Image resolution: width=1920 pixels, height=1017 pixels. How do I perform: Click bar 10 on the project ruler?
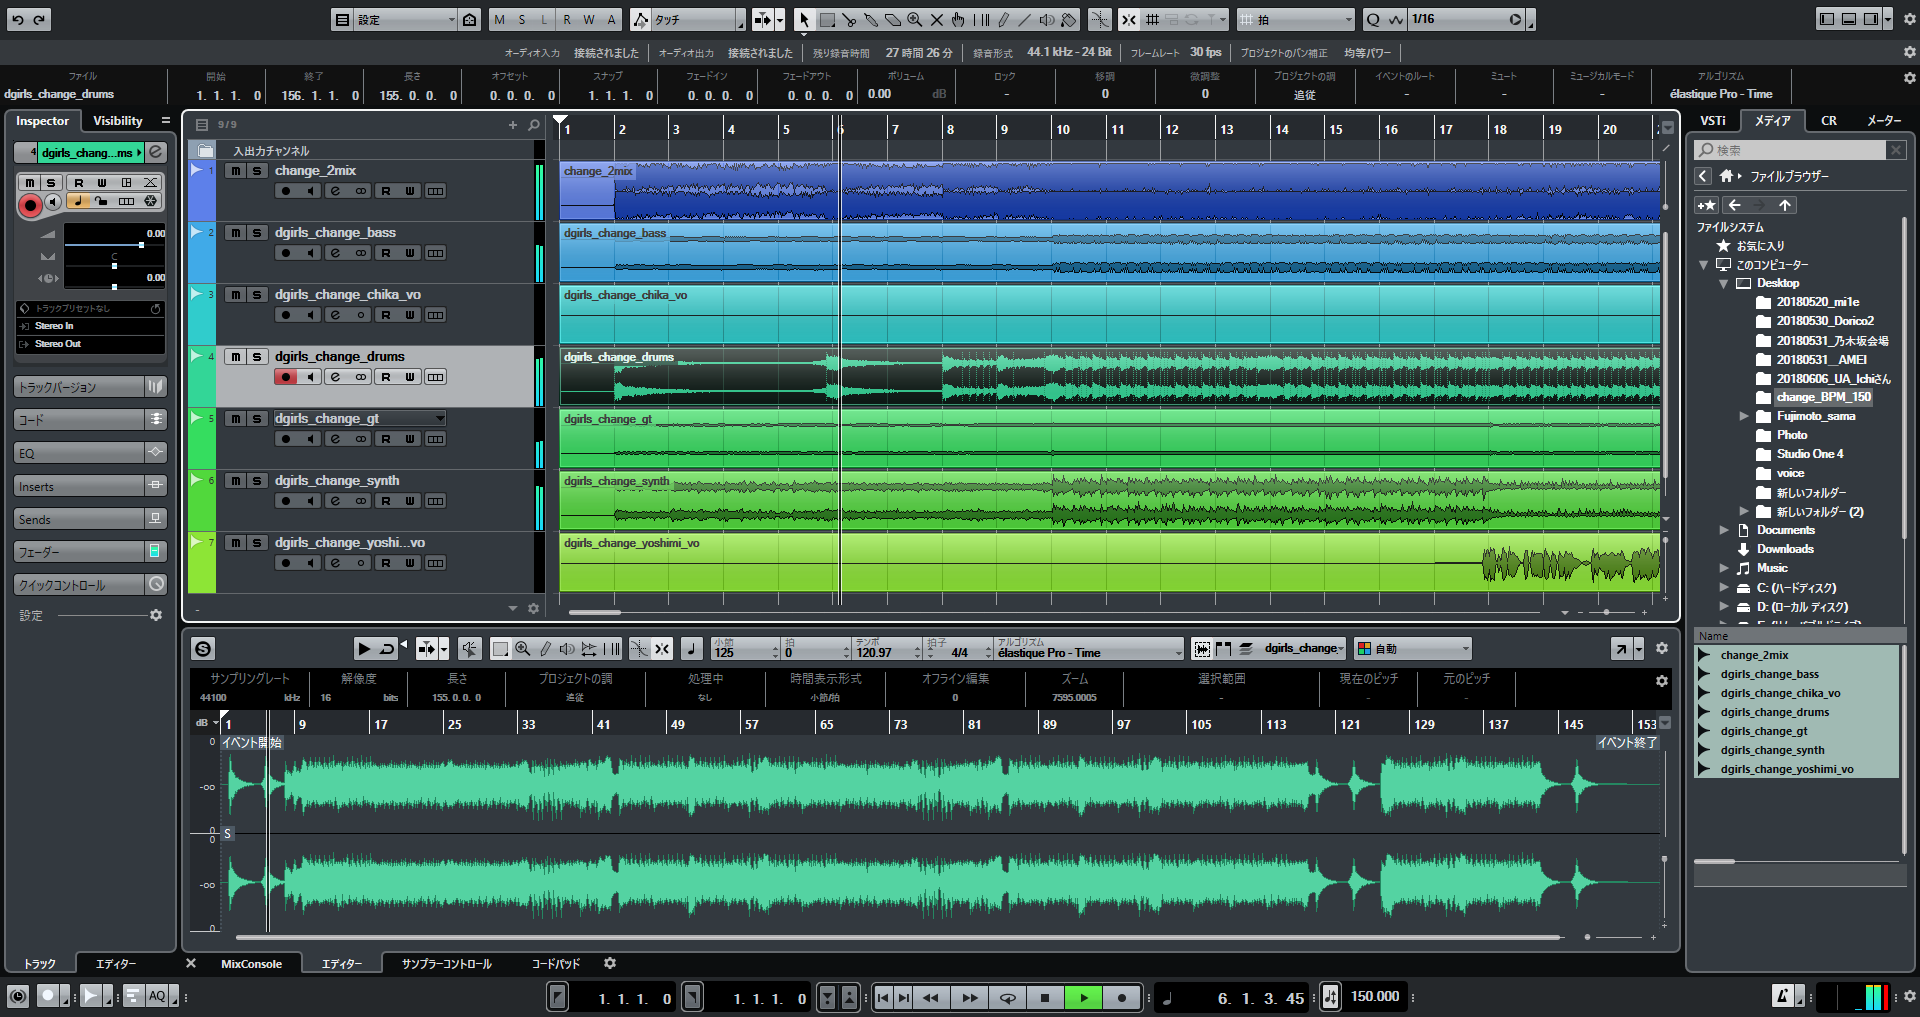pyautogui.click(x=1063, y=129)
